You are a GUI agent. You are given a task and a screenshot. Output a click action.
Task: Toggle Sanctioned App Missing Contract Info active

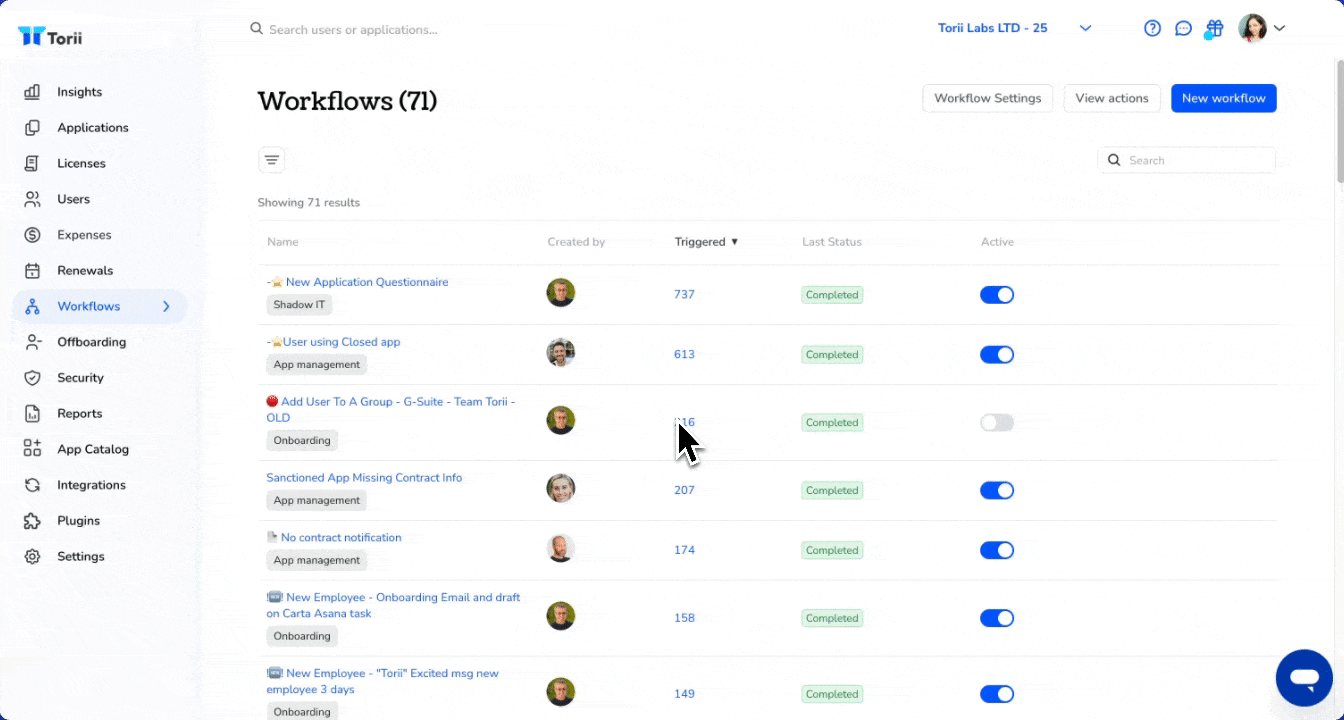997,490
